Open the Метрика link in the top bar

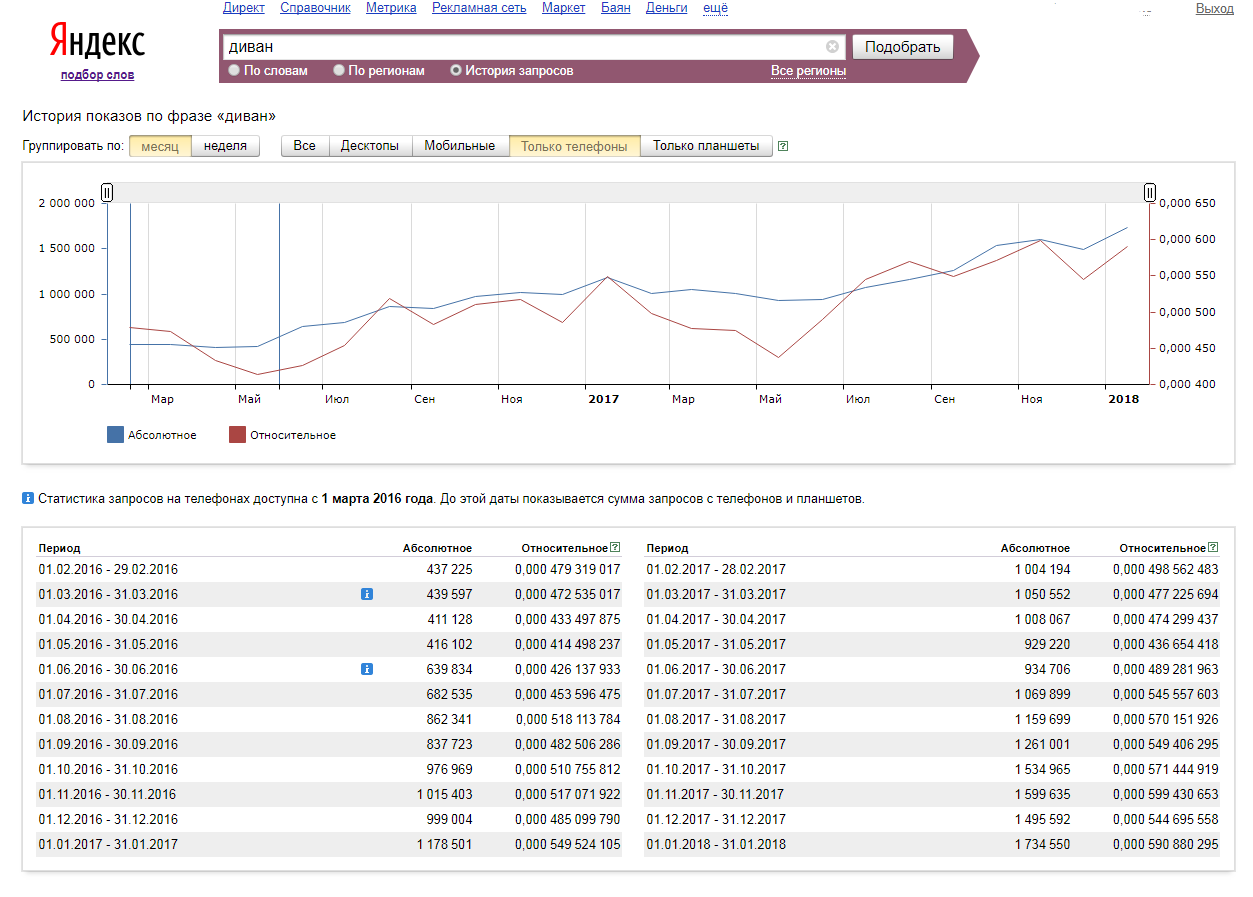[x=391, y=8]
